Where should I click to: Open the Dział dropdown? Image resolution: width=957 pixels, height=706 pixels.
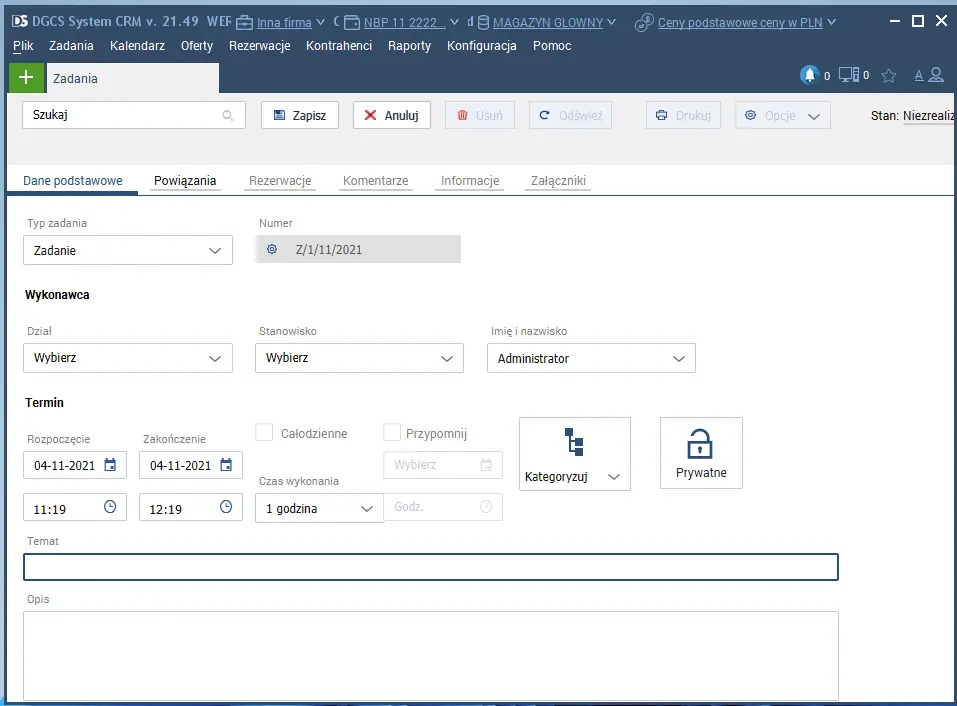(x=128, y=358)
